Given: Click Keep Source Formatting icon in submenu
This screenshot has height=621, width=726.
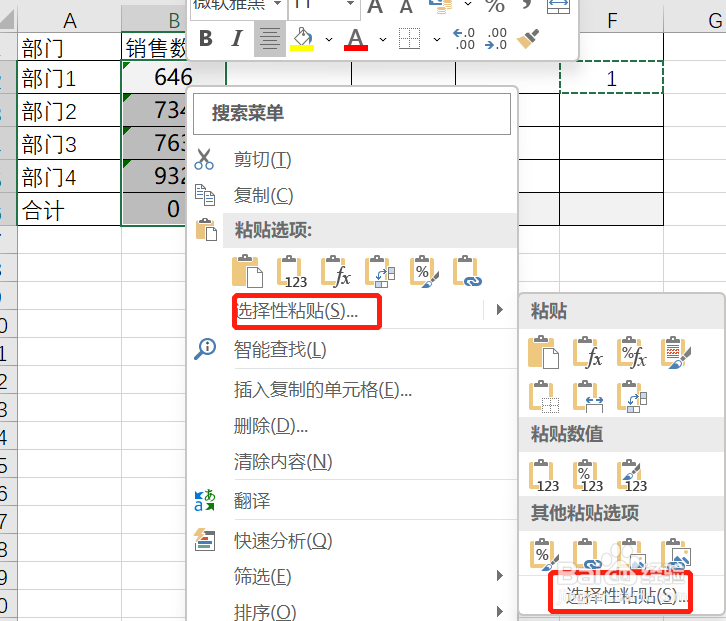Looking at the screenshot, I should point(676,352).
